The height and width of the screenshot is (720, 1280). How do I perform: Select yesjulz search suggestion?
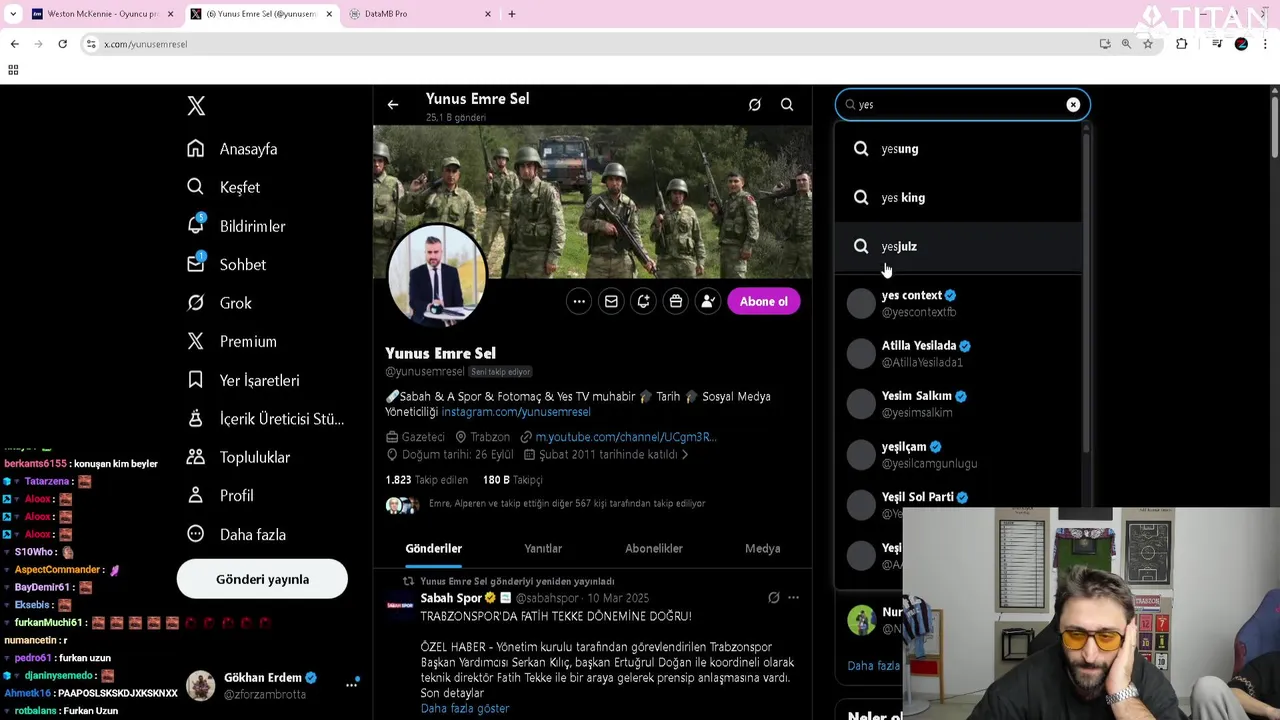959,246
